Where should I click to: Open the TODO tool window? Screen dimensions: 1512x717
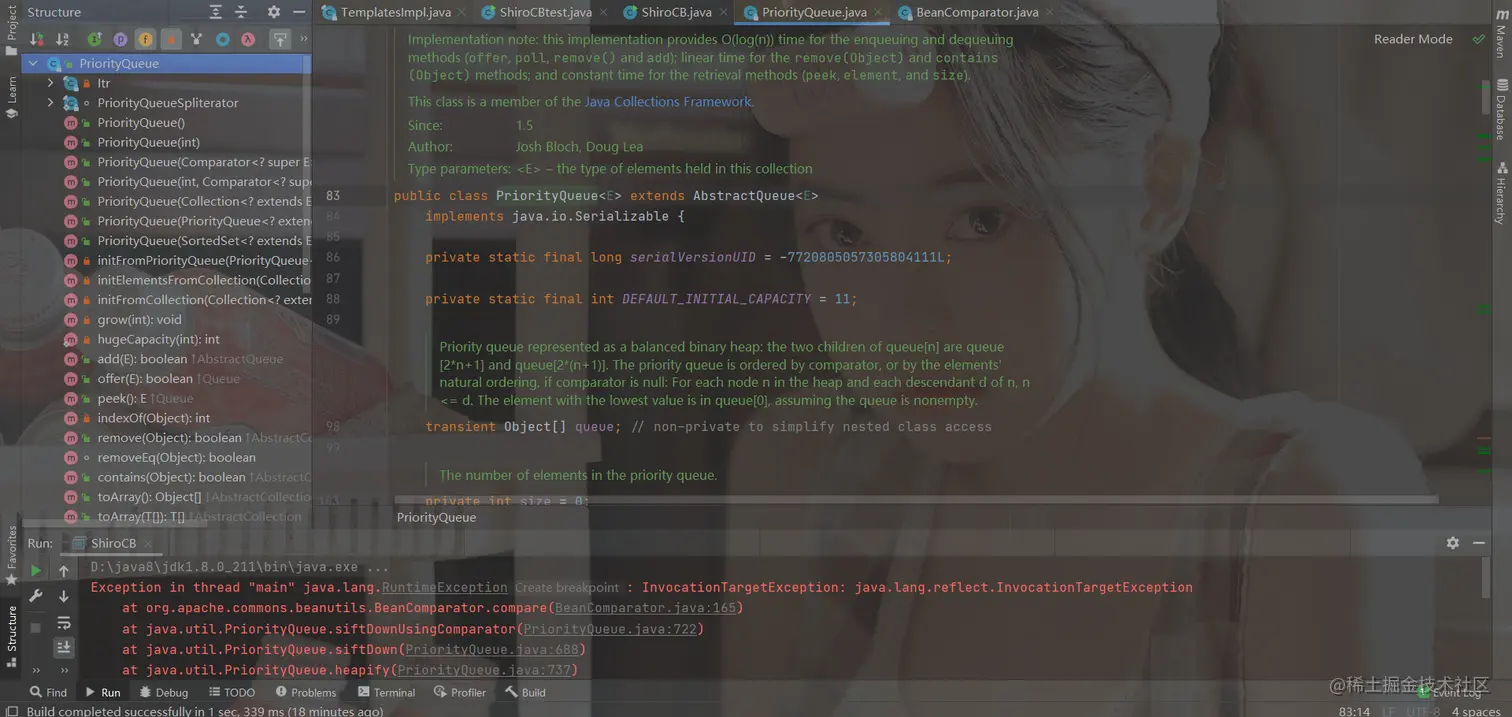[x=231, y=692]
